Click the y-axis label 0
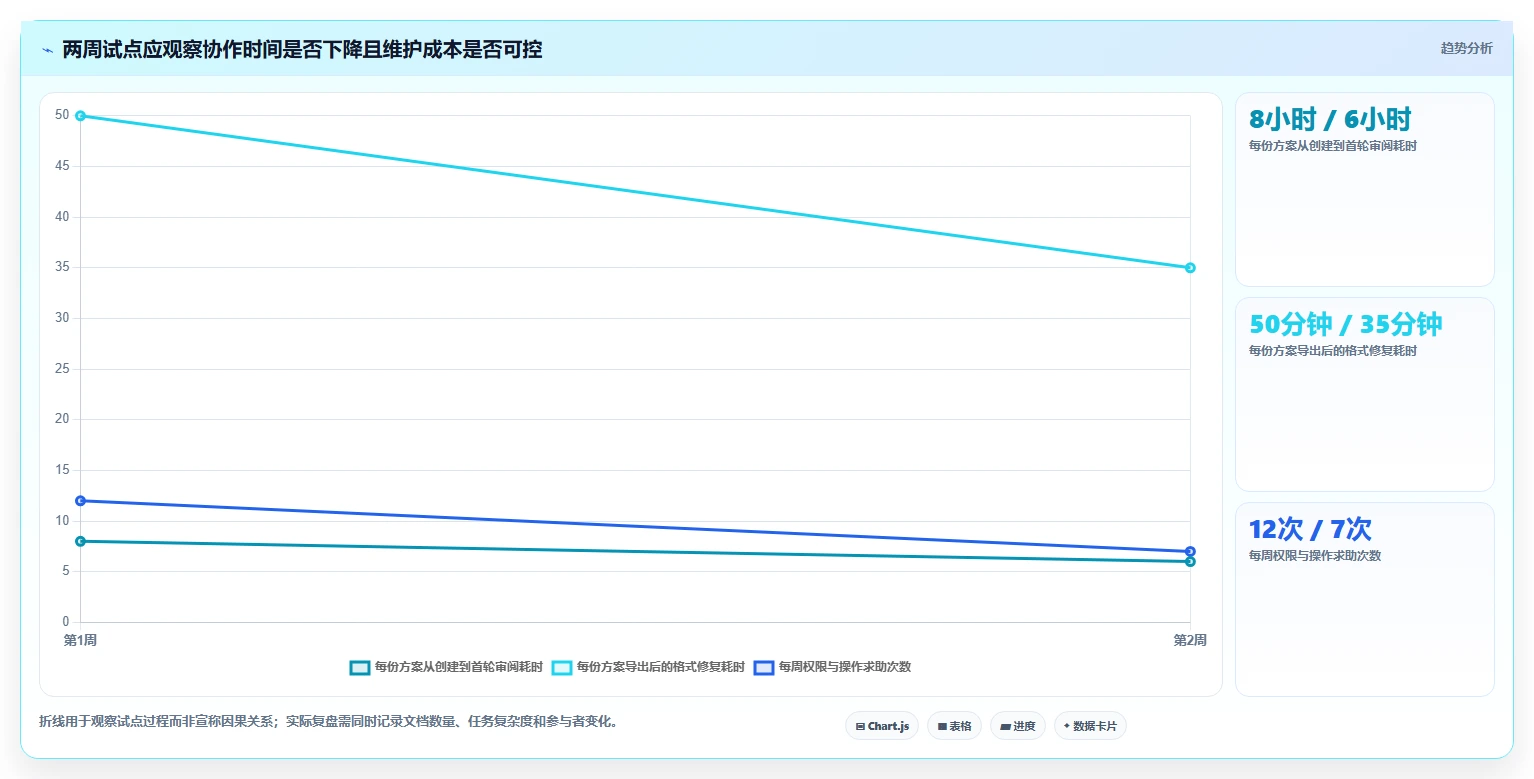 [66, 622]
